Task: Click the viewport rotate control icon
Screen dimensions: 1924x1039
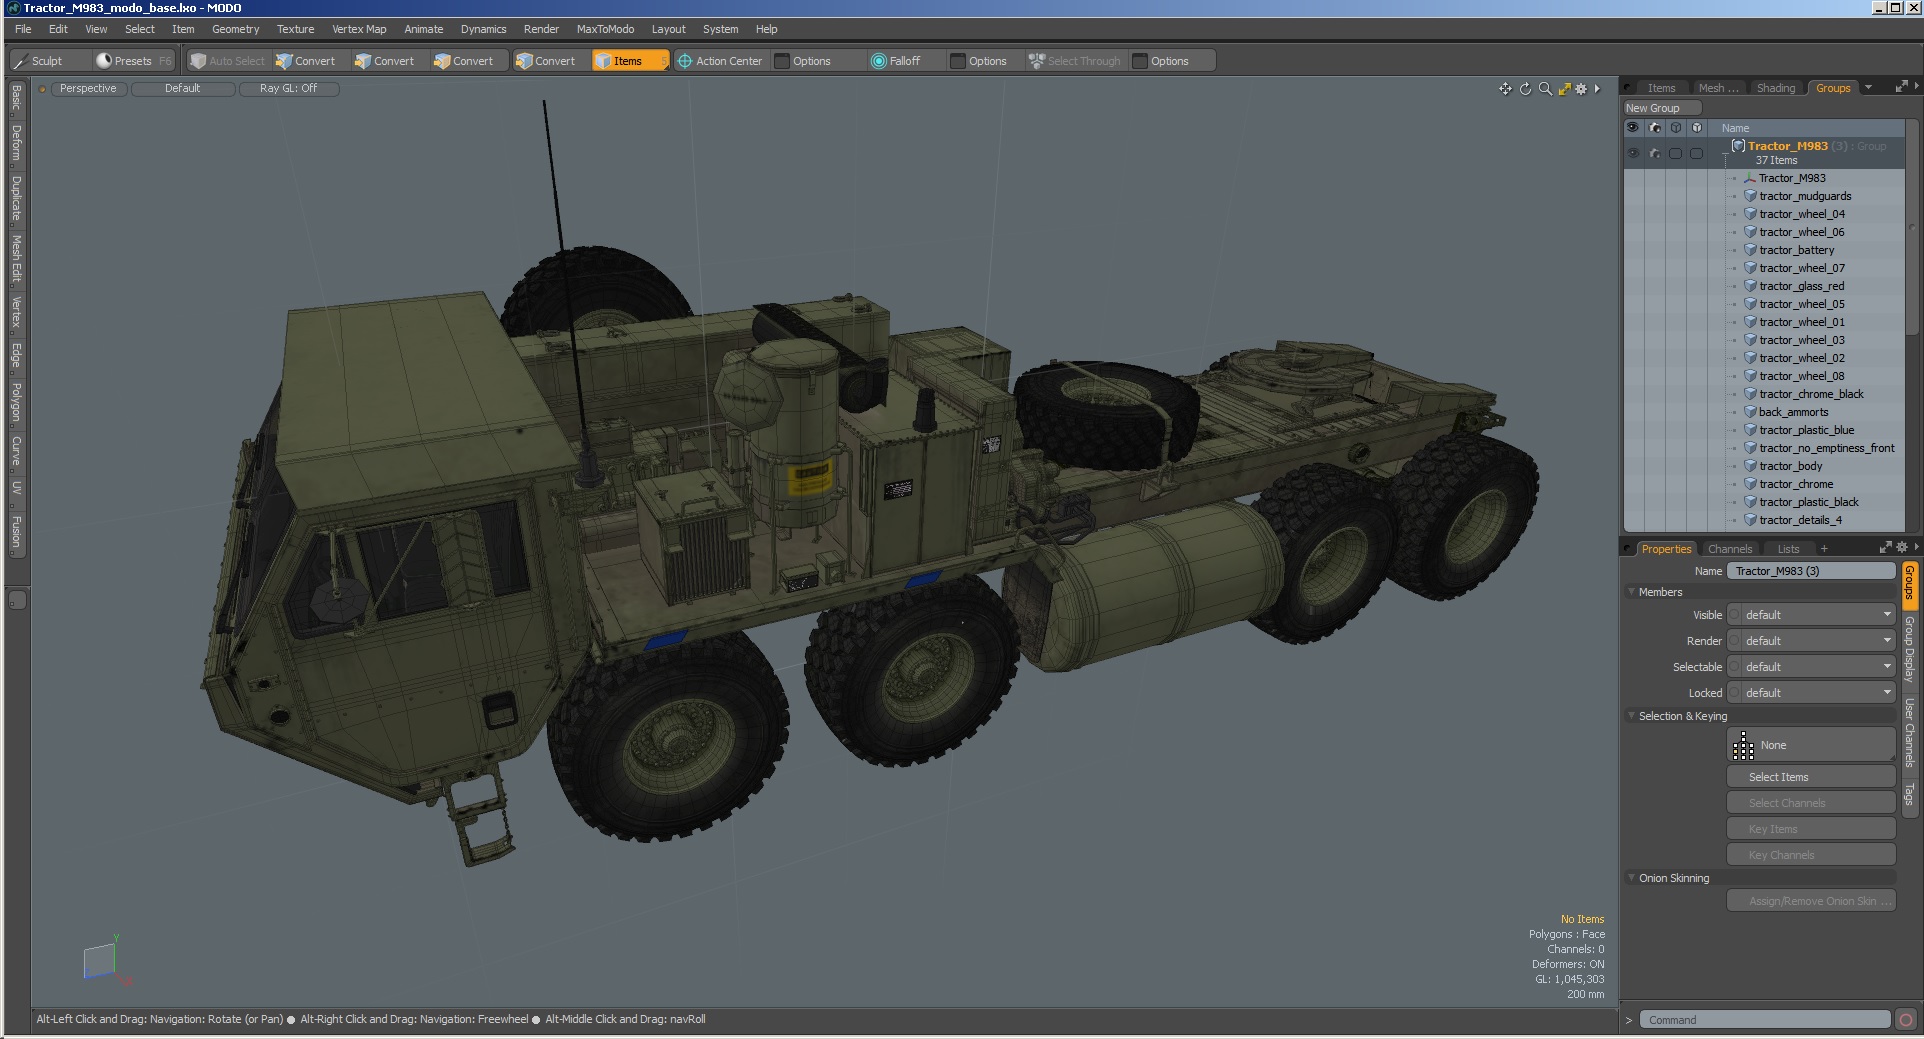Action: point(1525,89)
